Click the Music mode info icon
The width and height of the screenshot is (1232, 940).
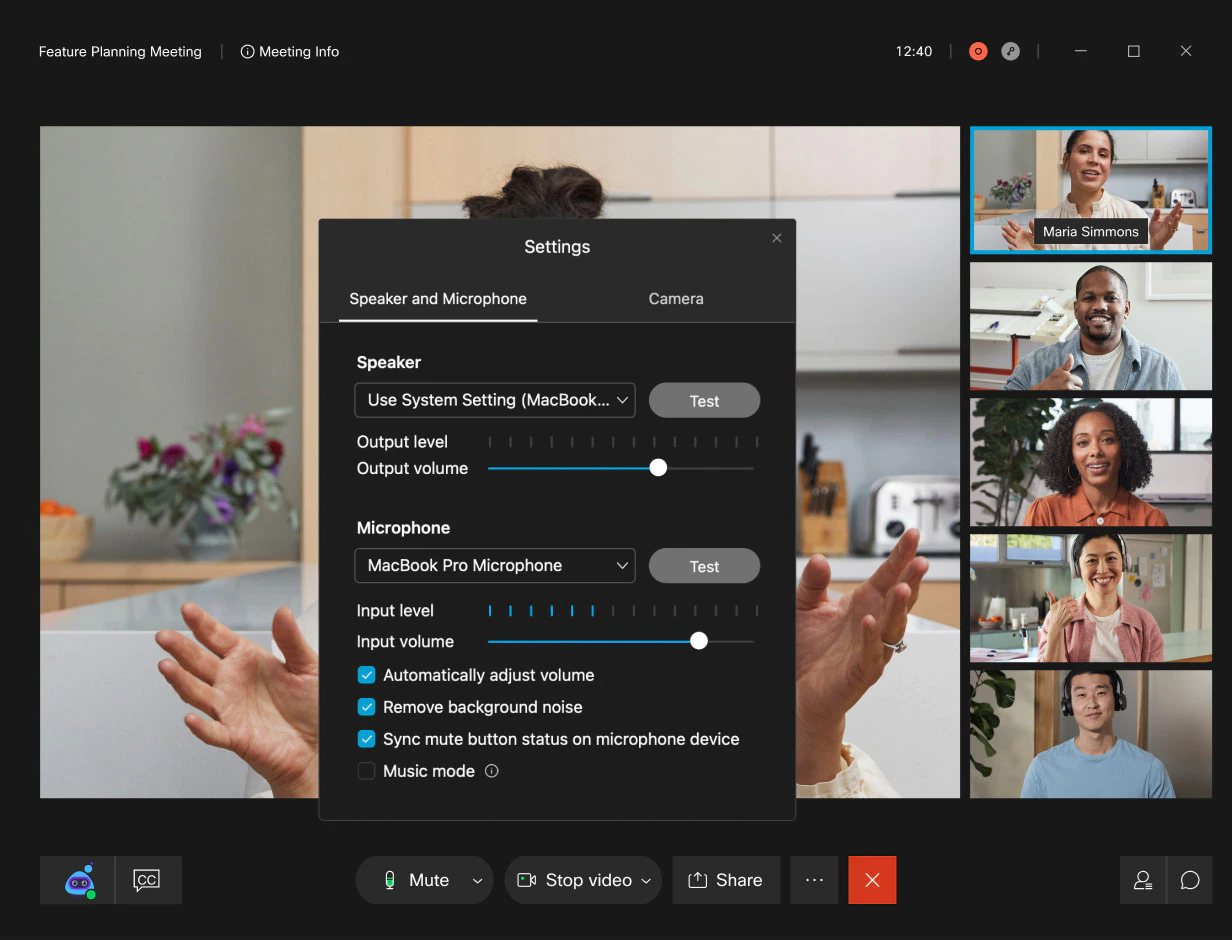click(491, 771)
